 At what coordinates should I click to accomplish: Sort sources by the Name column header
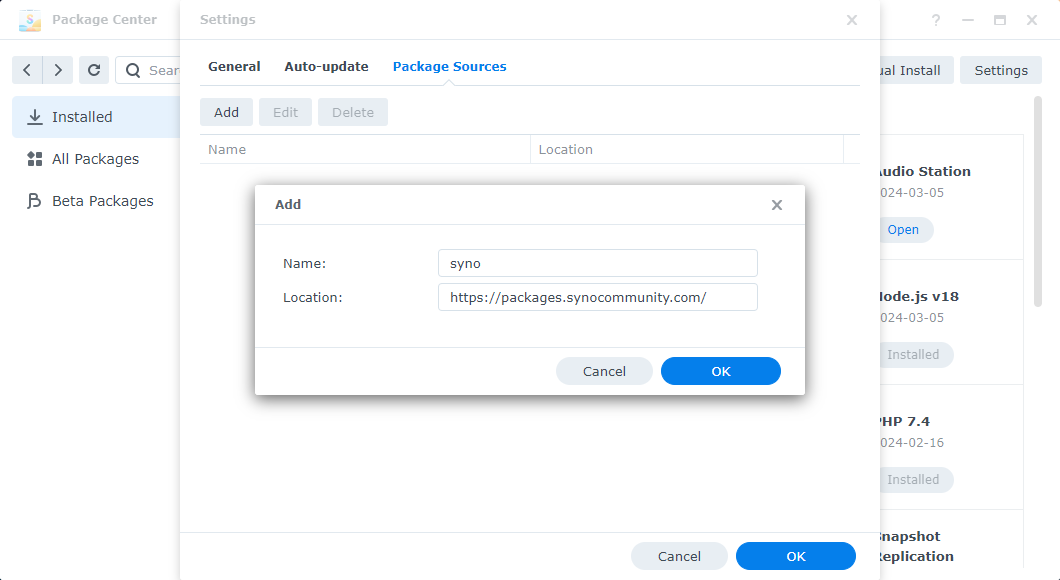[227, 149]
